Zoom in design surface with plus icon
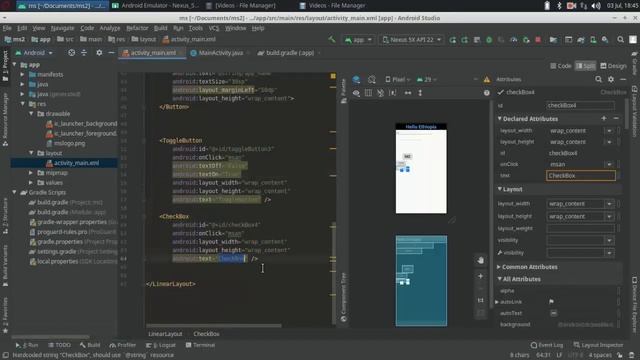 480,276
